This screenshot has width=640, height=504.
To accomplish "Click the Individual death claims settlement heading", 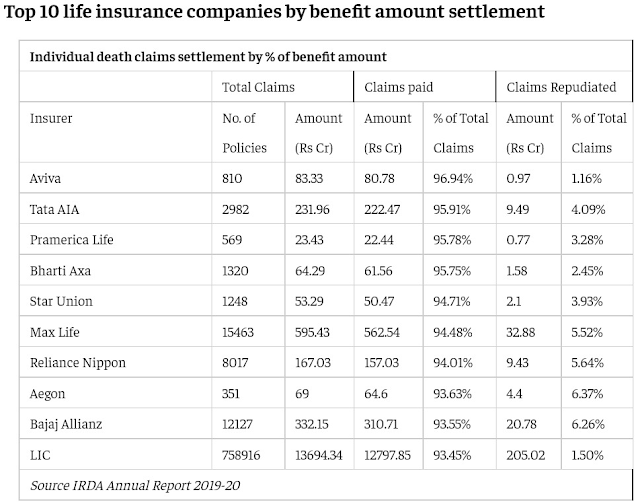I will [208, 56].
